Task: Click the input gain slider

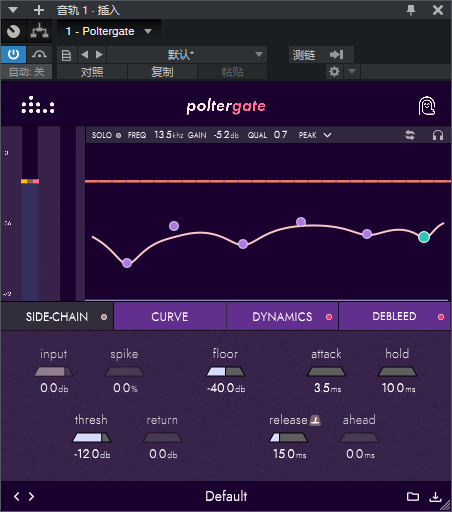Action: click(x=53, y=372)
